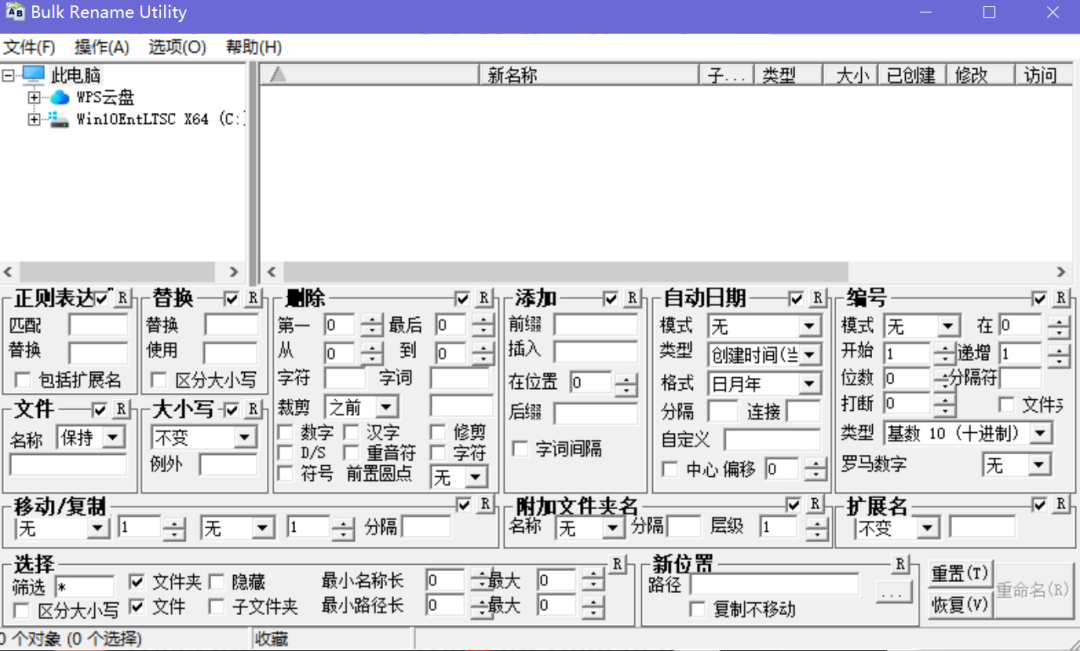The image size is (1080, 651).
Task: Enable 区分大小写 in the 替换 section
Action: [158, 380]
